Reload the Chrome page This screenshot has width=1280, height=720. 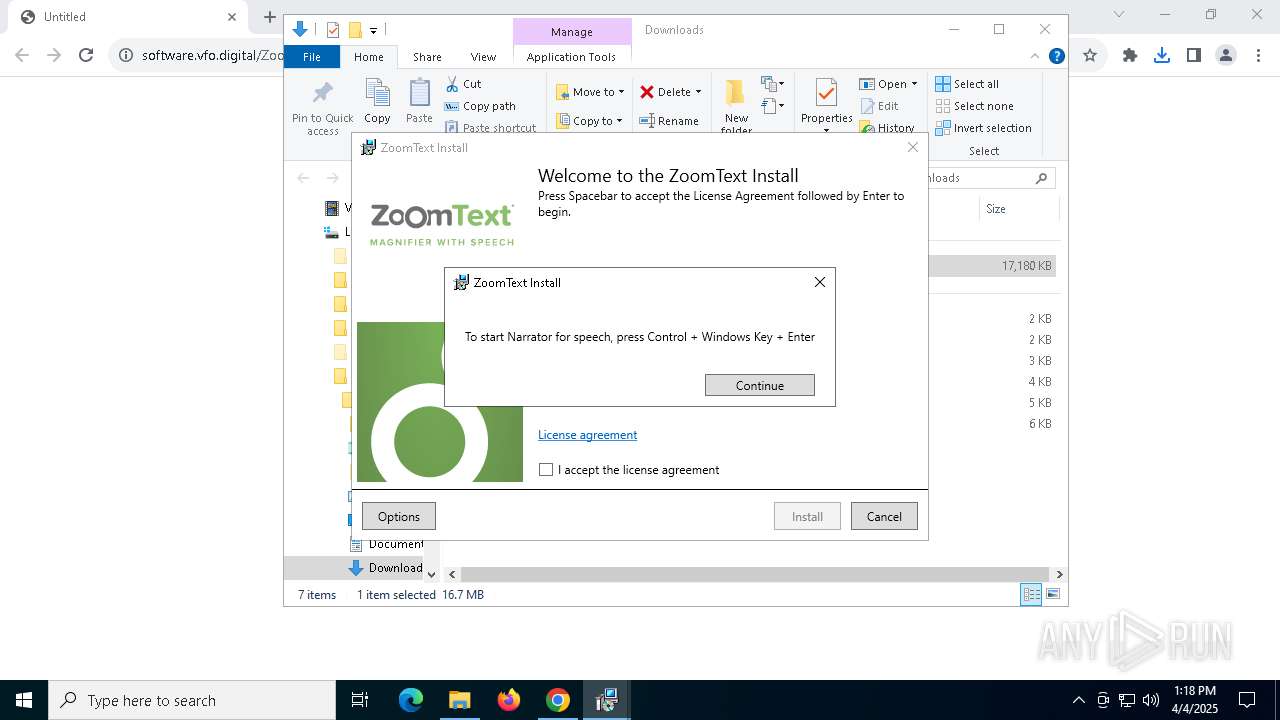click(x=86, y=55)
